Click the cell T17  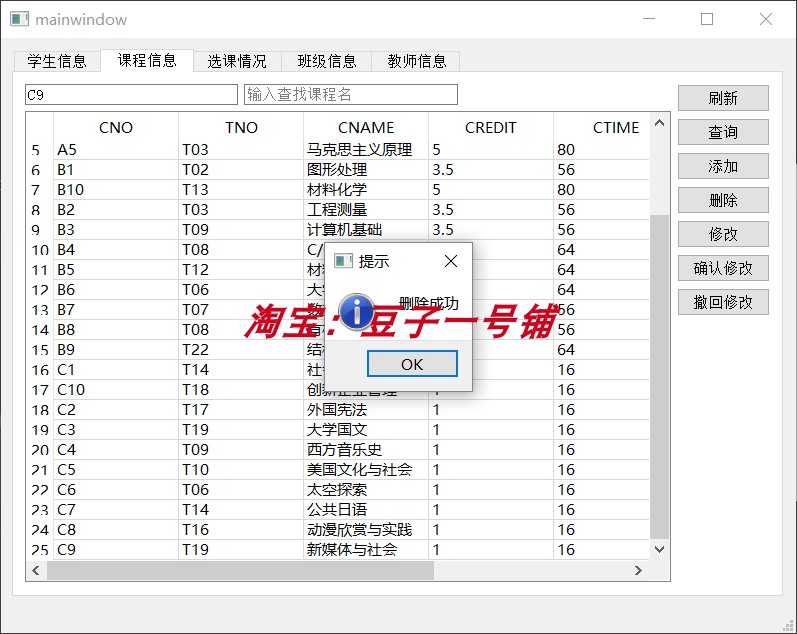[x=241, y=410]
